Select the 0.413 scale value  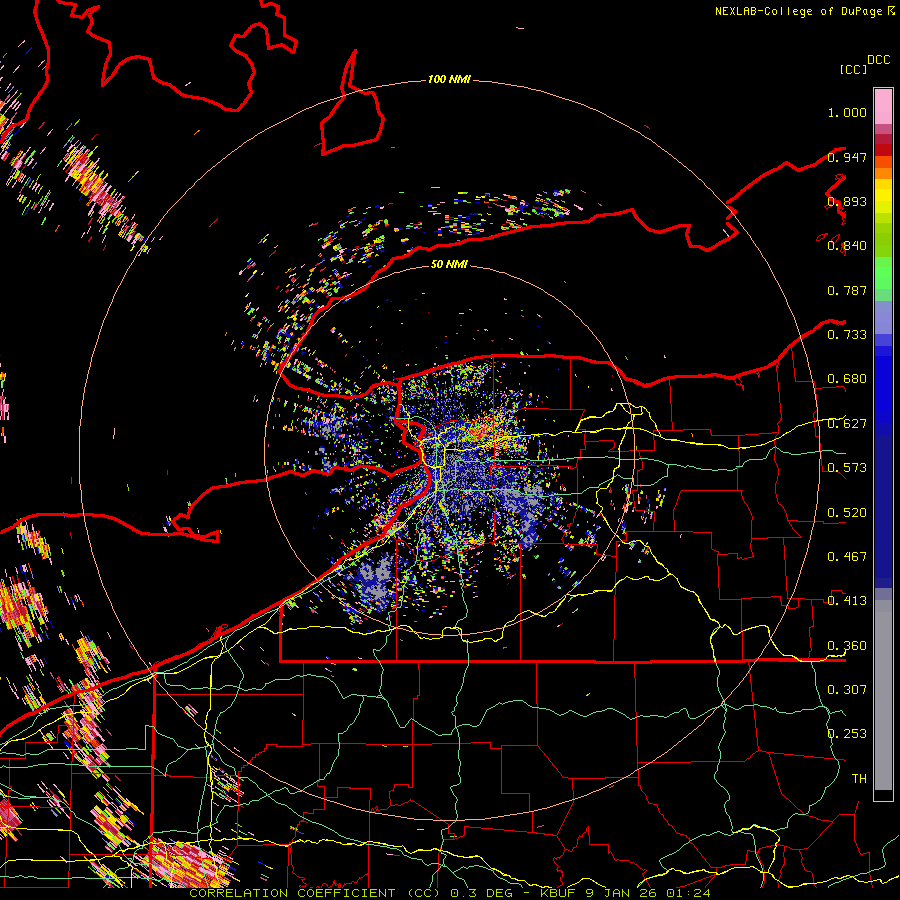coord(847,601)
